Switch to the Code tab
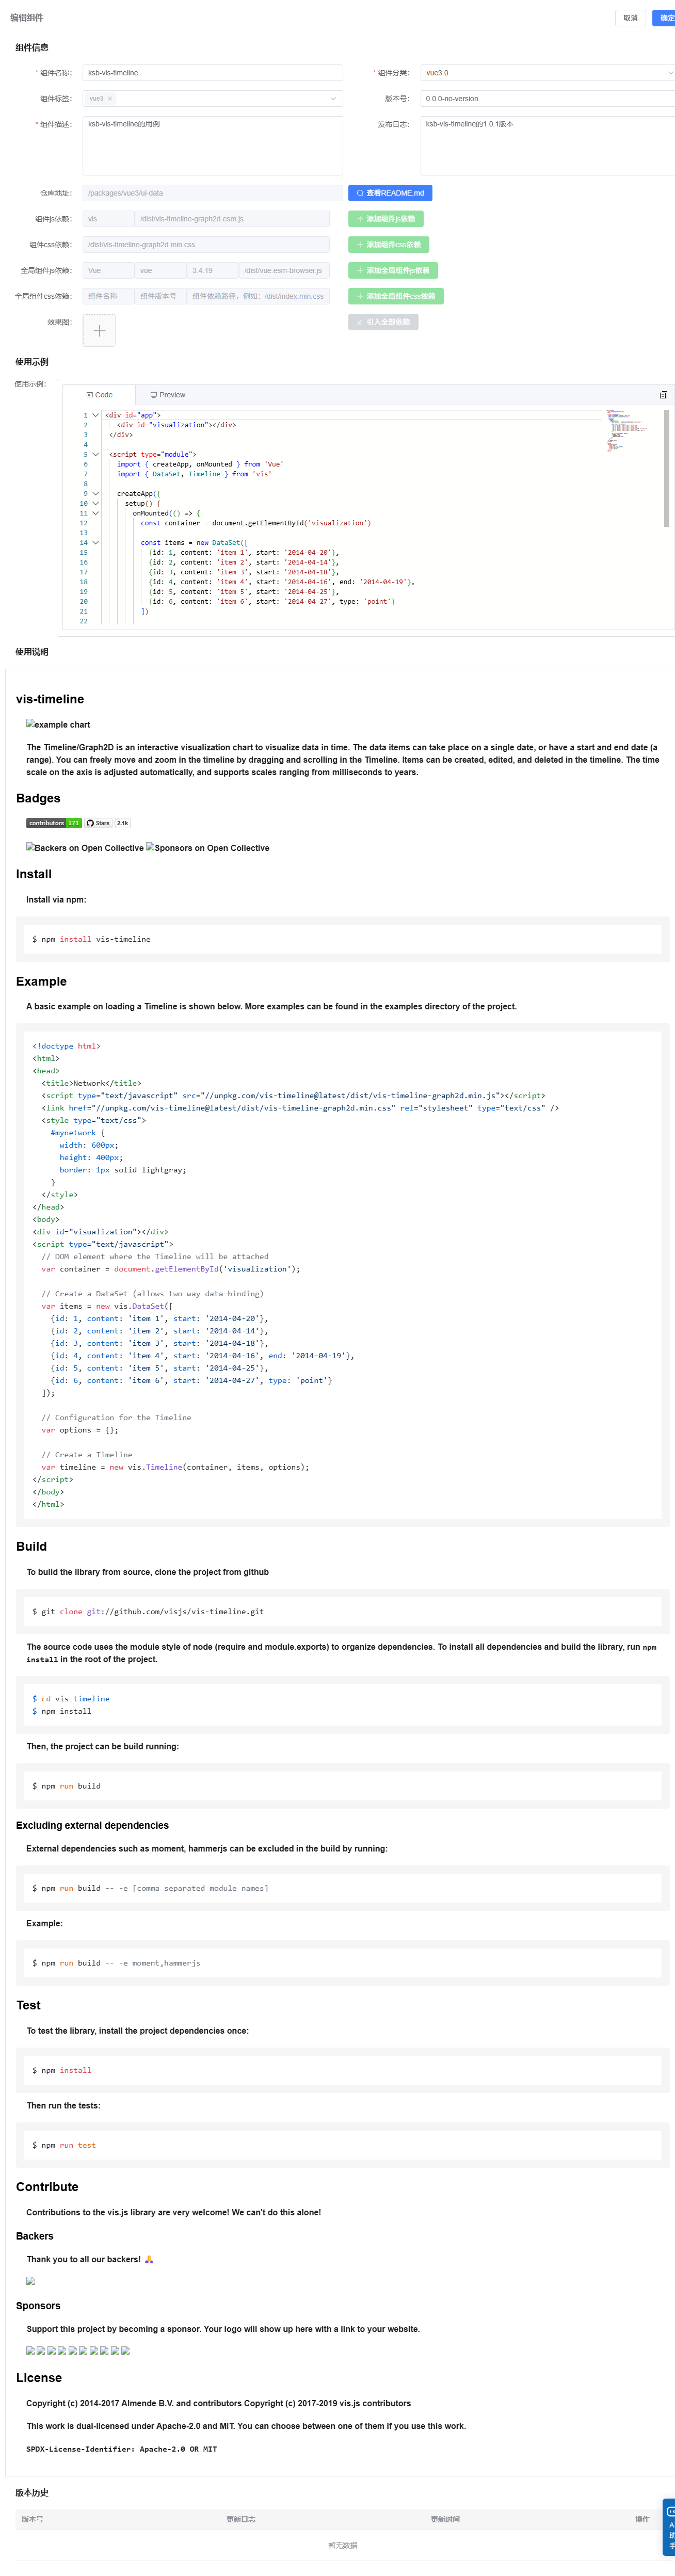 99,396
